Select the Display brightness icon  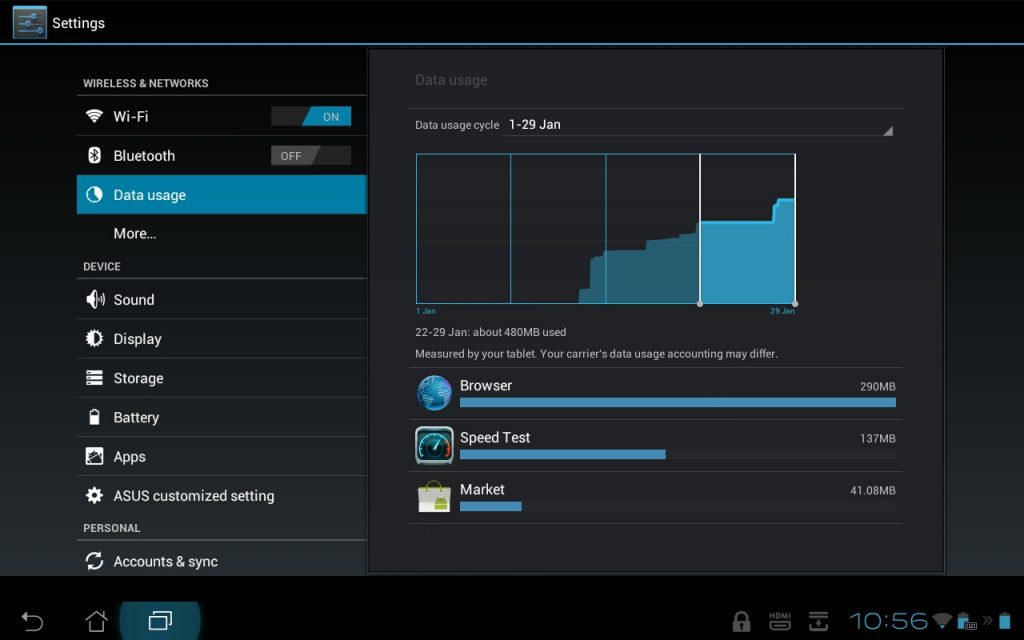94,338
